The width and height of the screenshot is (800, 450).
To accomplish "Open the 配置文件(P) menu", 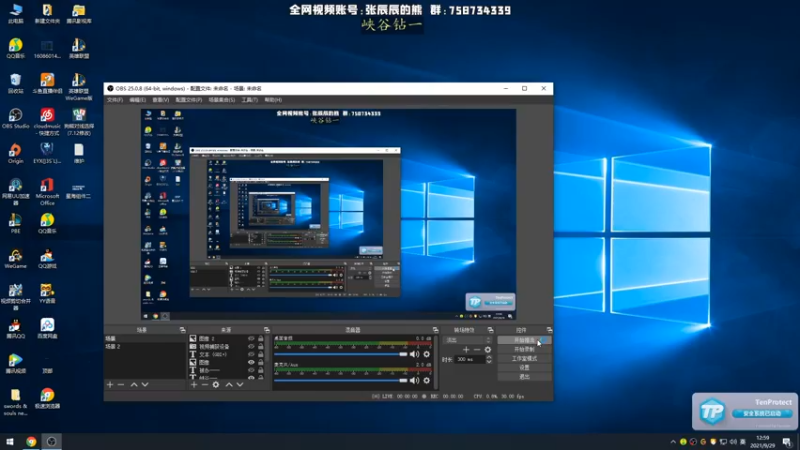I will pos(188,100).
